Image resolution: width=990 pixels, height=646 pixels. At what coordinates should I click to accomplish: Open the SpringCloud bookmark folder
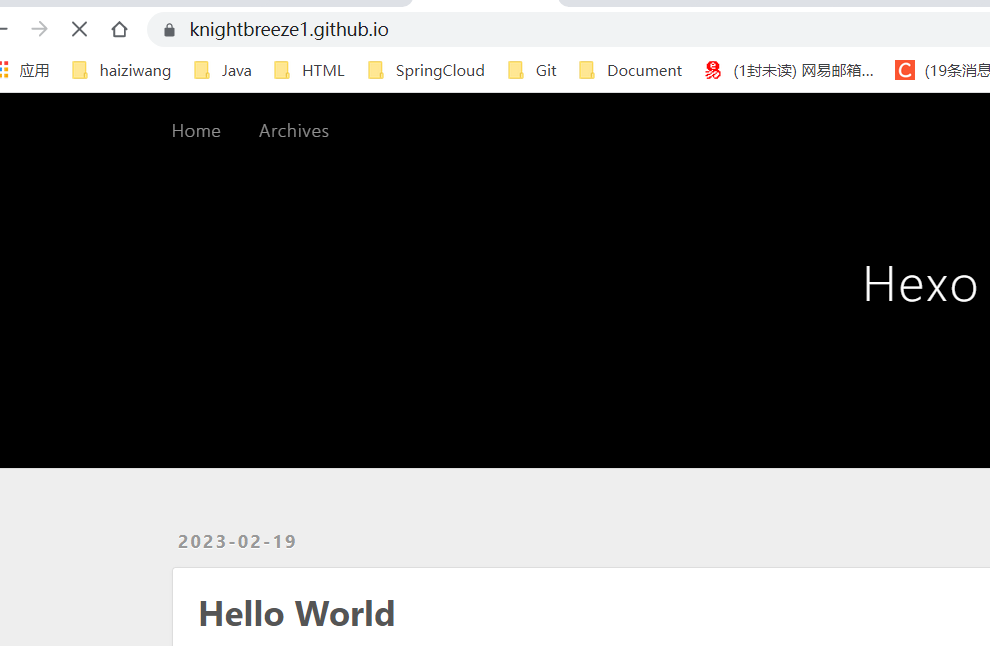[426, 70]
